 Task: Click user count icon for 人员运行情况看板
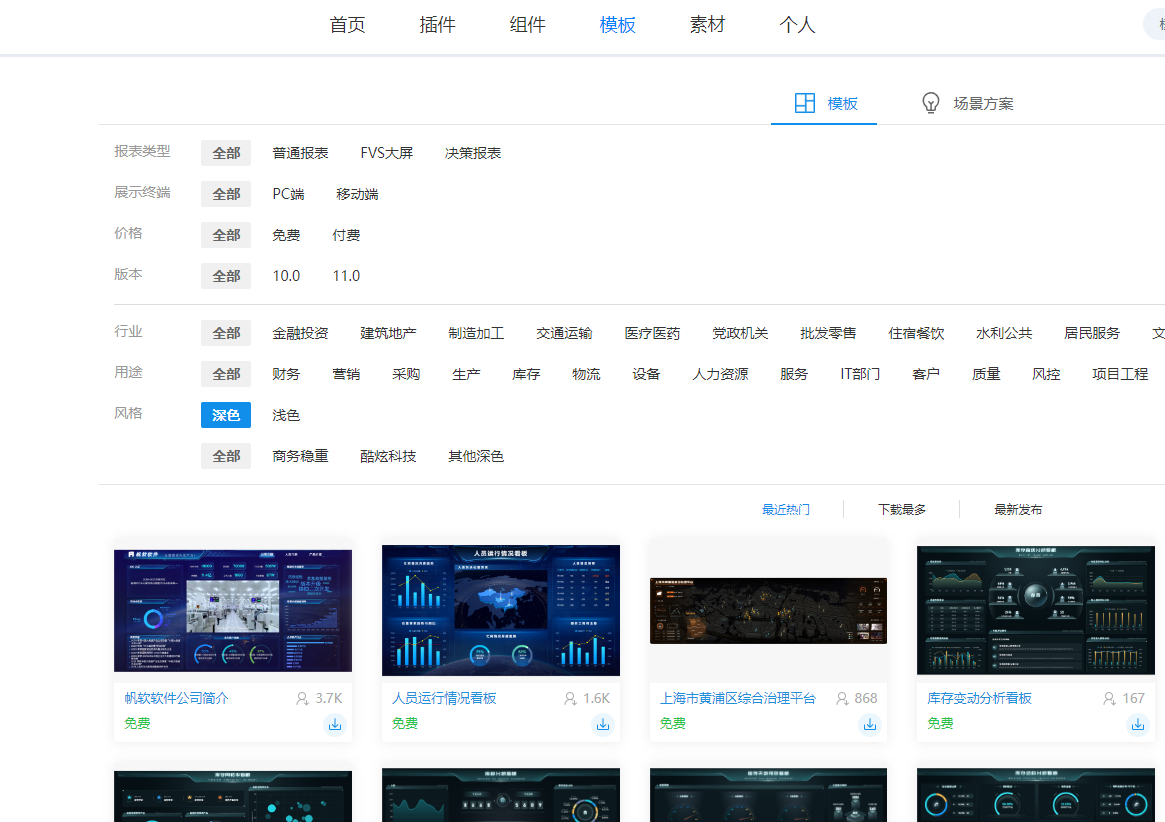(570, 699)
